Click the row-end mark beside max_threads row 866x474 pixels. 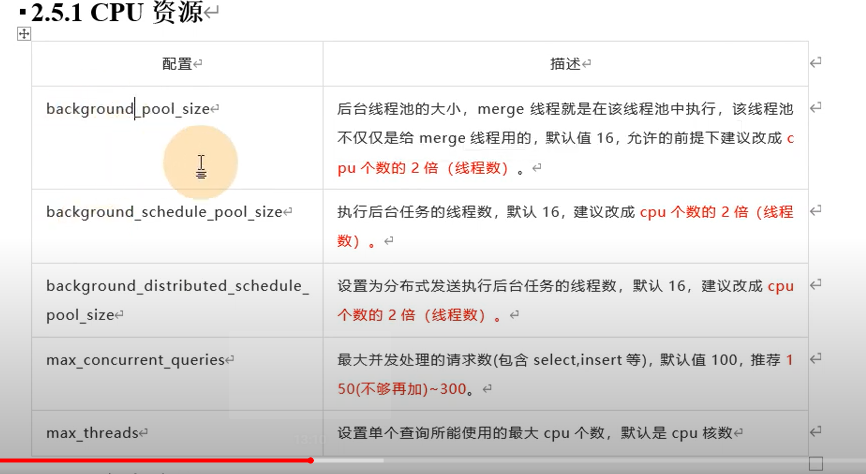816,432
